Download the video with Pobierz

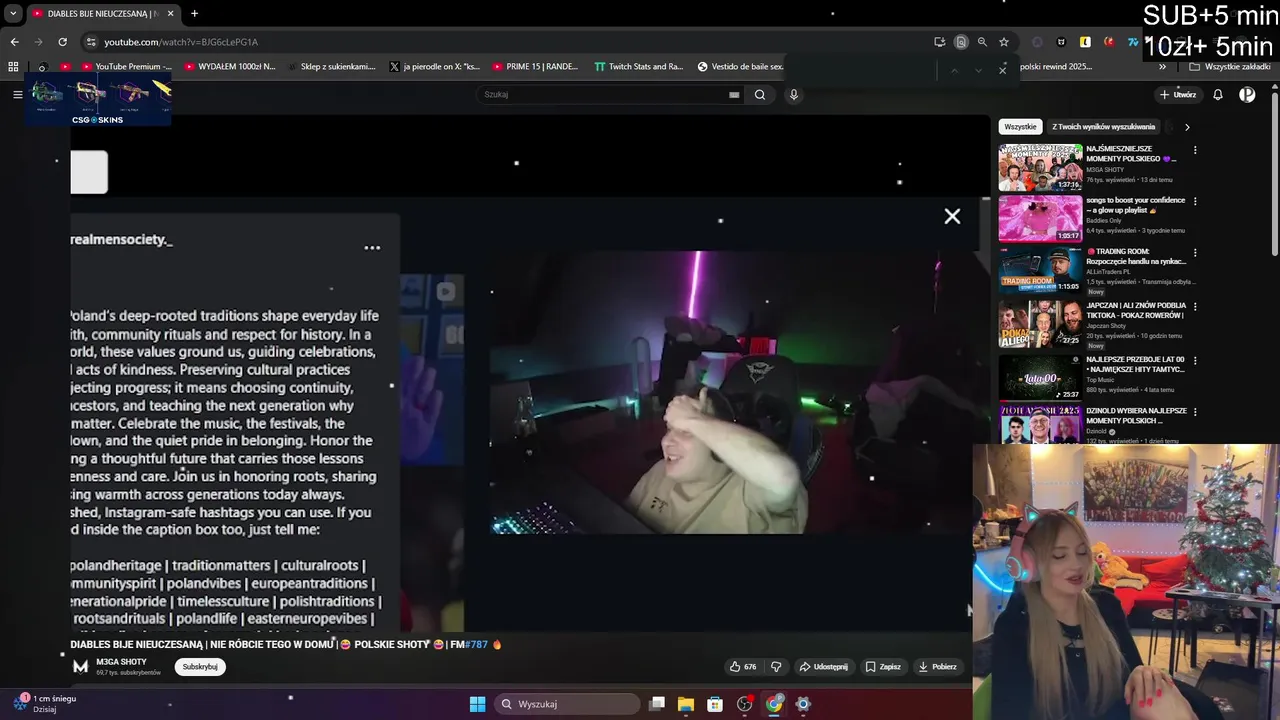pyautogui.click(x=937, y=667)
